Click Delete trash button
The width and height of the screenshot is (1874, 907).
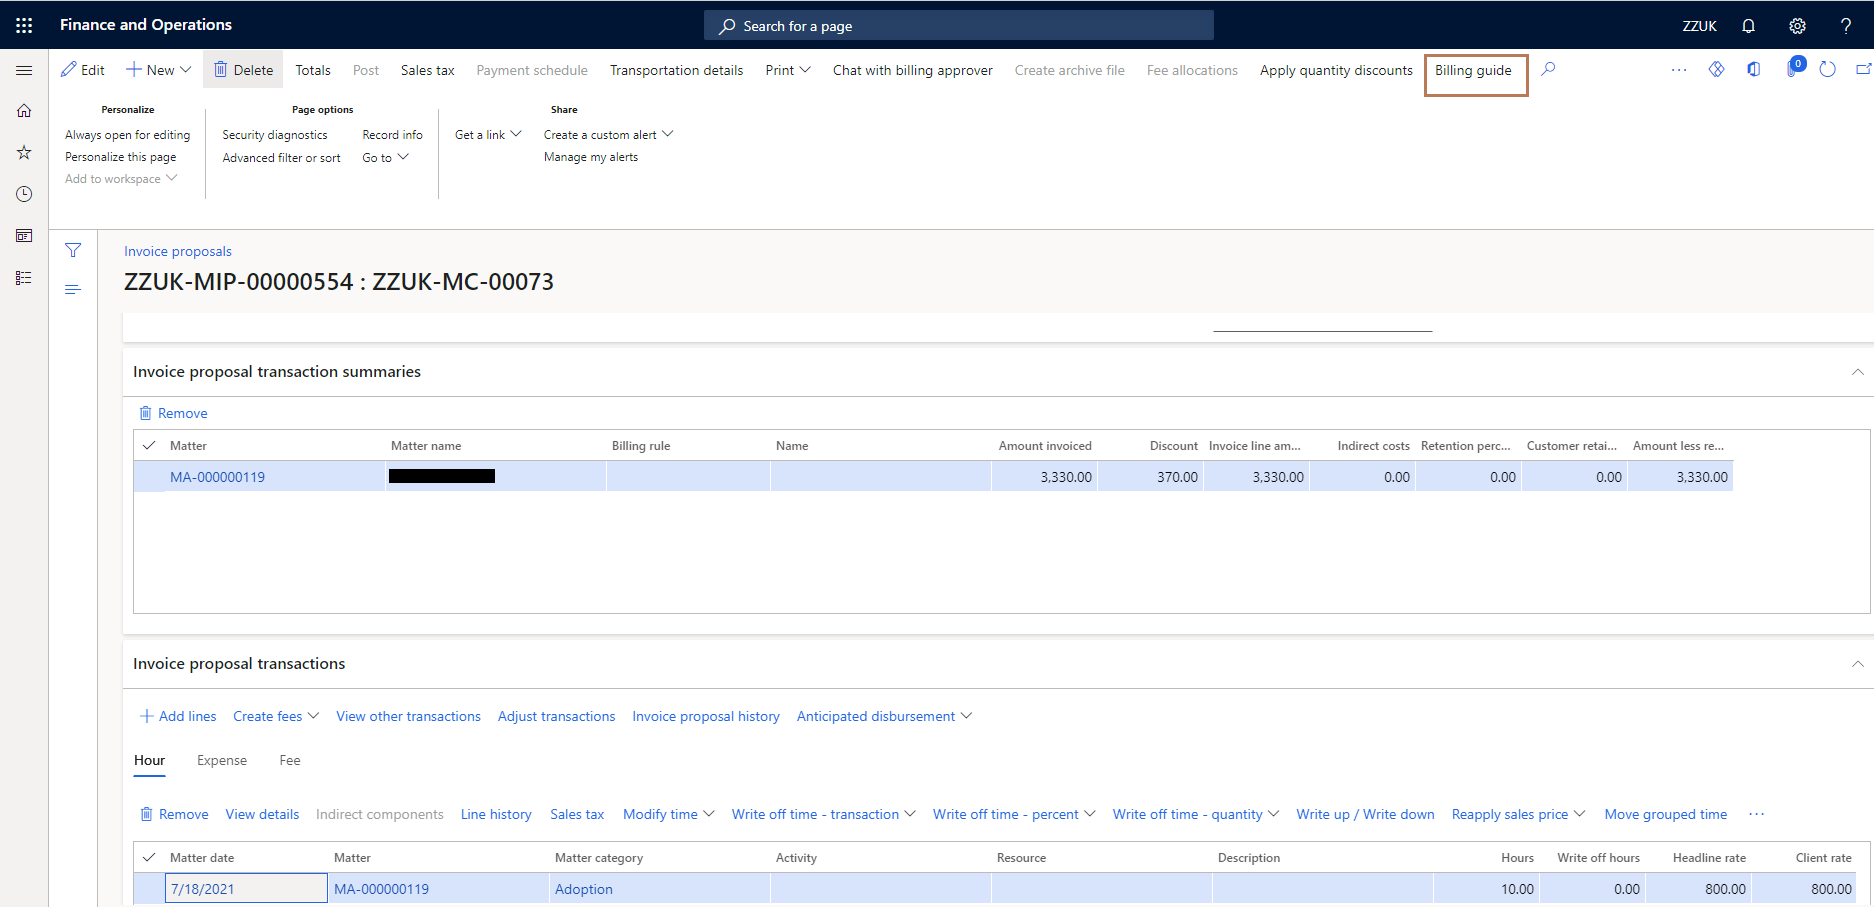point(243,70)
